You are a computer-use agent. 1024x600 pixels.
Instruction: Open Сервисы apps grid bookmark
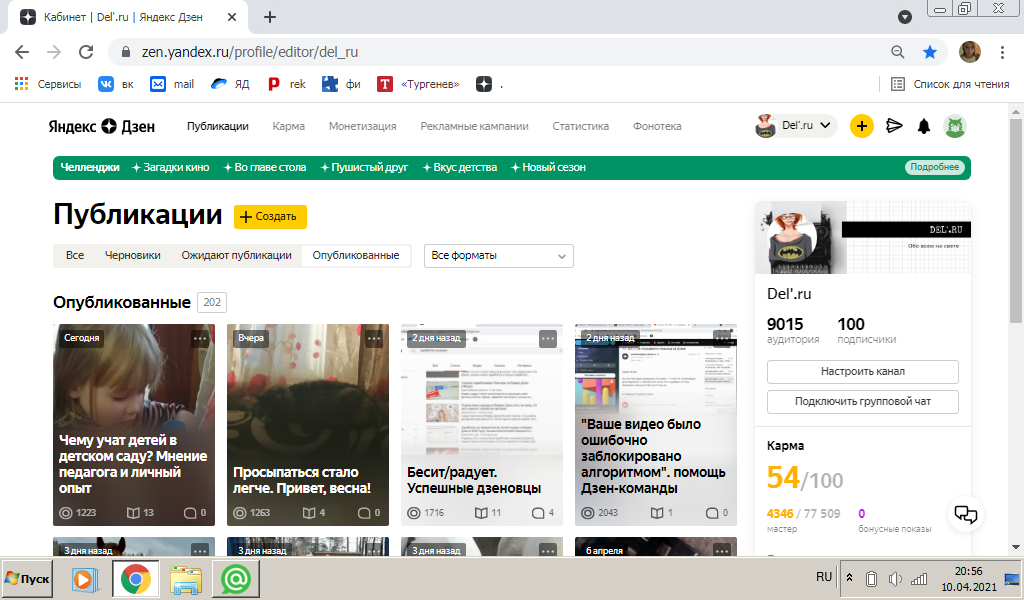point(48,84)
